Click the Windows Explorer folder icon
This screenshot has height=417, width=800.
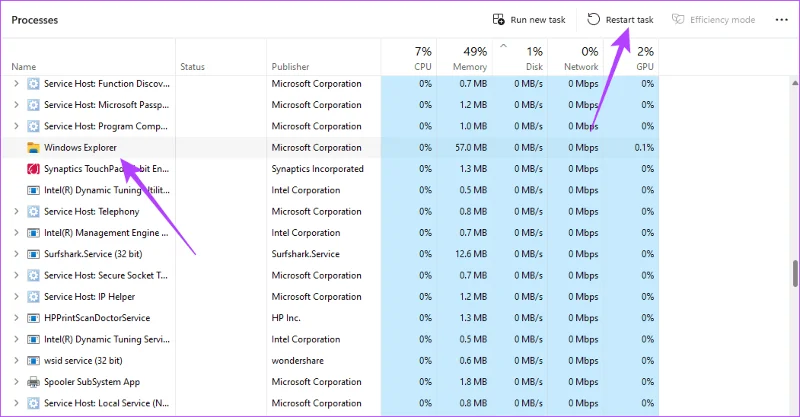click(33, 148)
